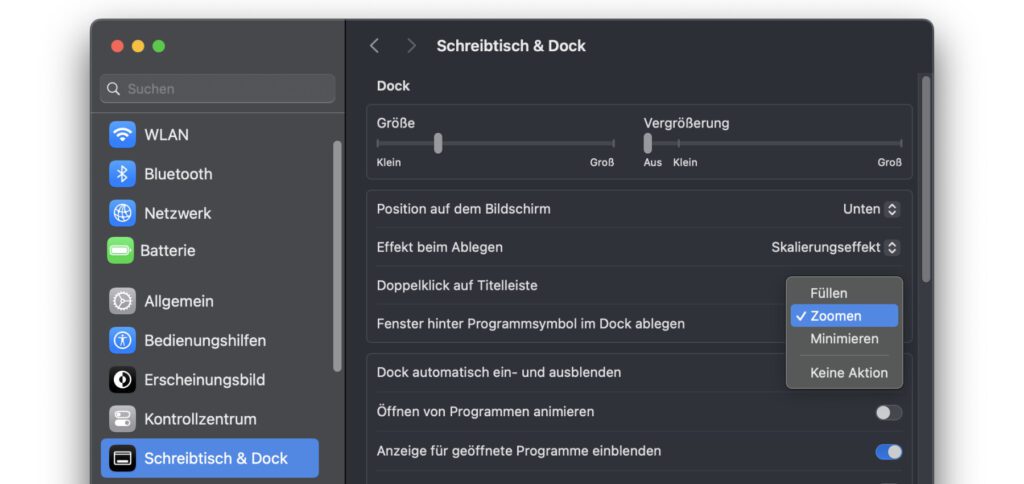The image size is (1024, 484).
Task: Pick Keine Aktion menu option
Action: (x=848, y=373)
